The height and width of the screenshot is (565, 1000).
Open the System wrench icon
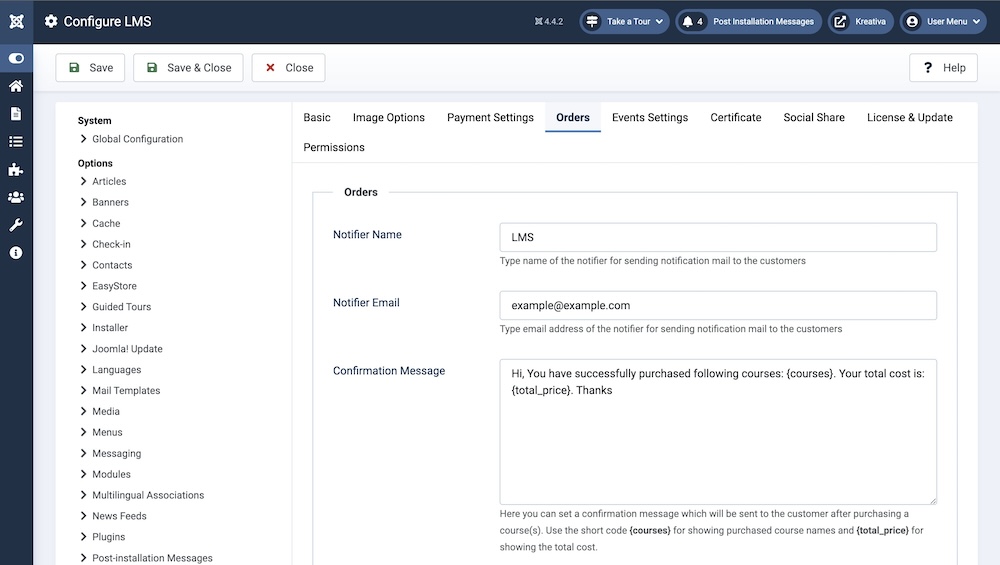[16, 225]
